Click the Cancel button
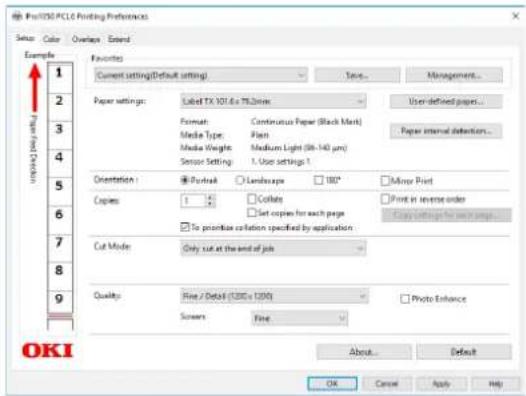 click(387, 384)
